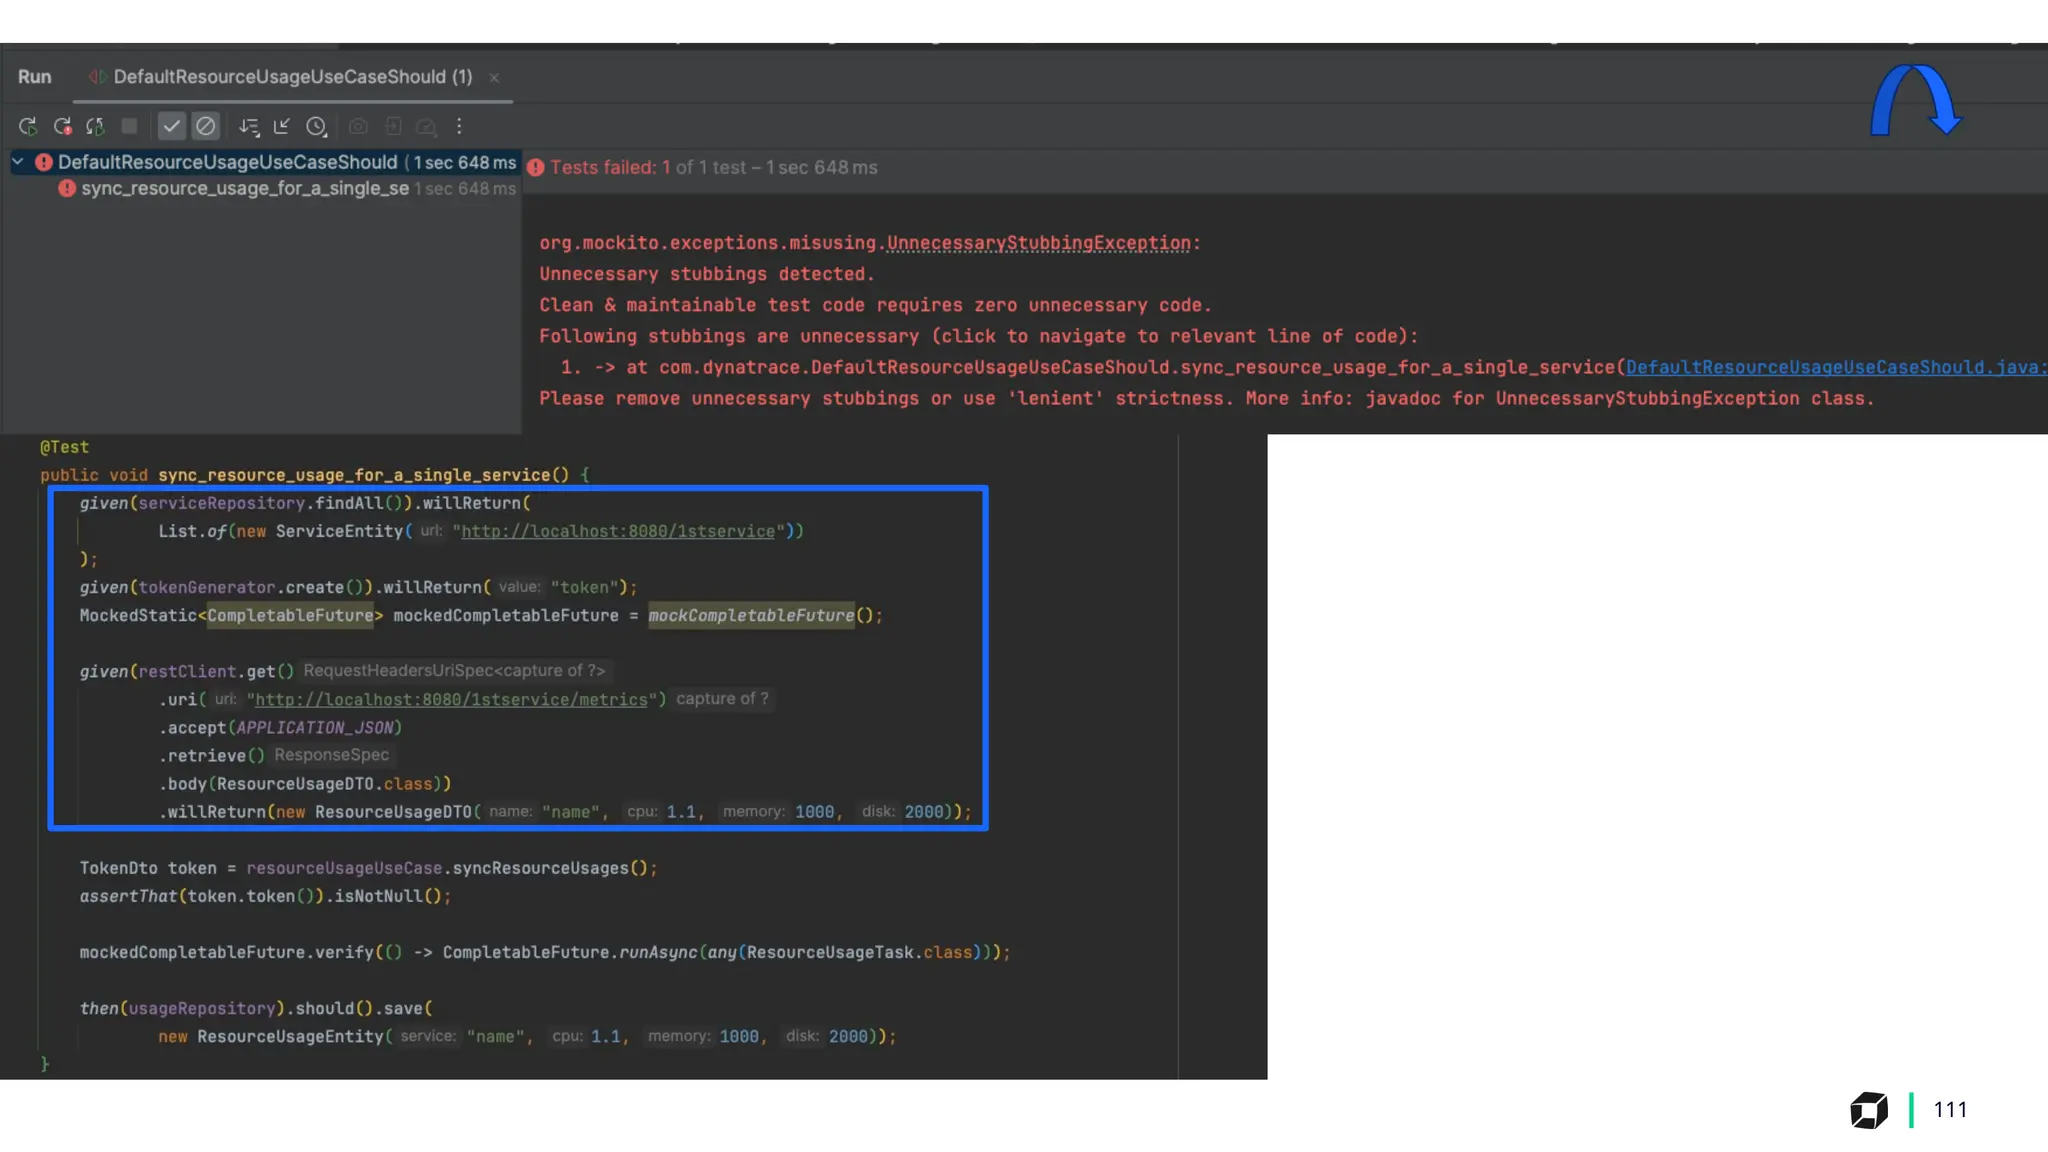Select the sync_resource_usage_for_a_single_se test

pyautogui.click(x=244, y=188)
